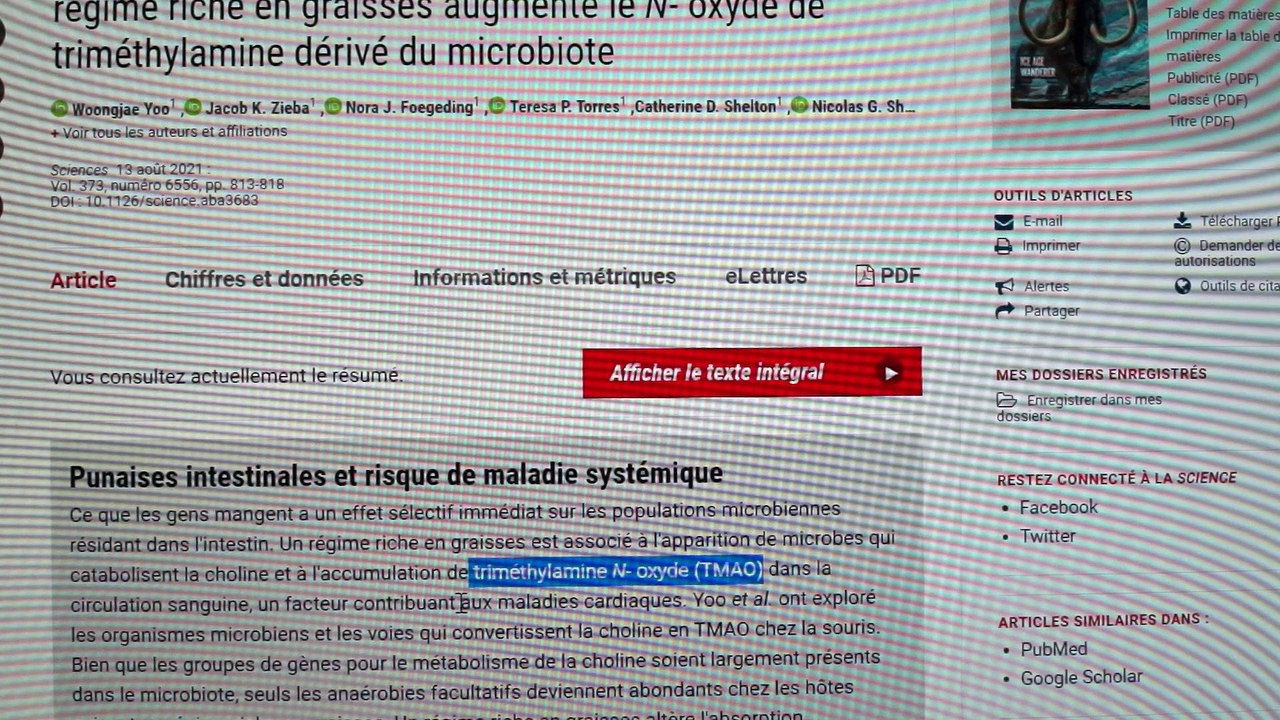The width and height of the screenshot is (1280, 720).
Task: Click the Alertes link
Action: [x=1046, y=286]
